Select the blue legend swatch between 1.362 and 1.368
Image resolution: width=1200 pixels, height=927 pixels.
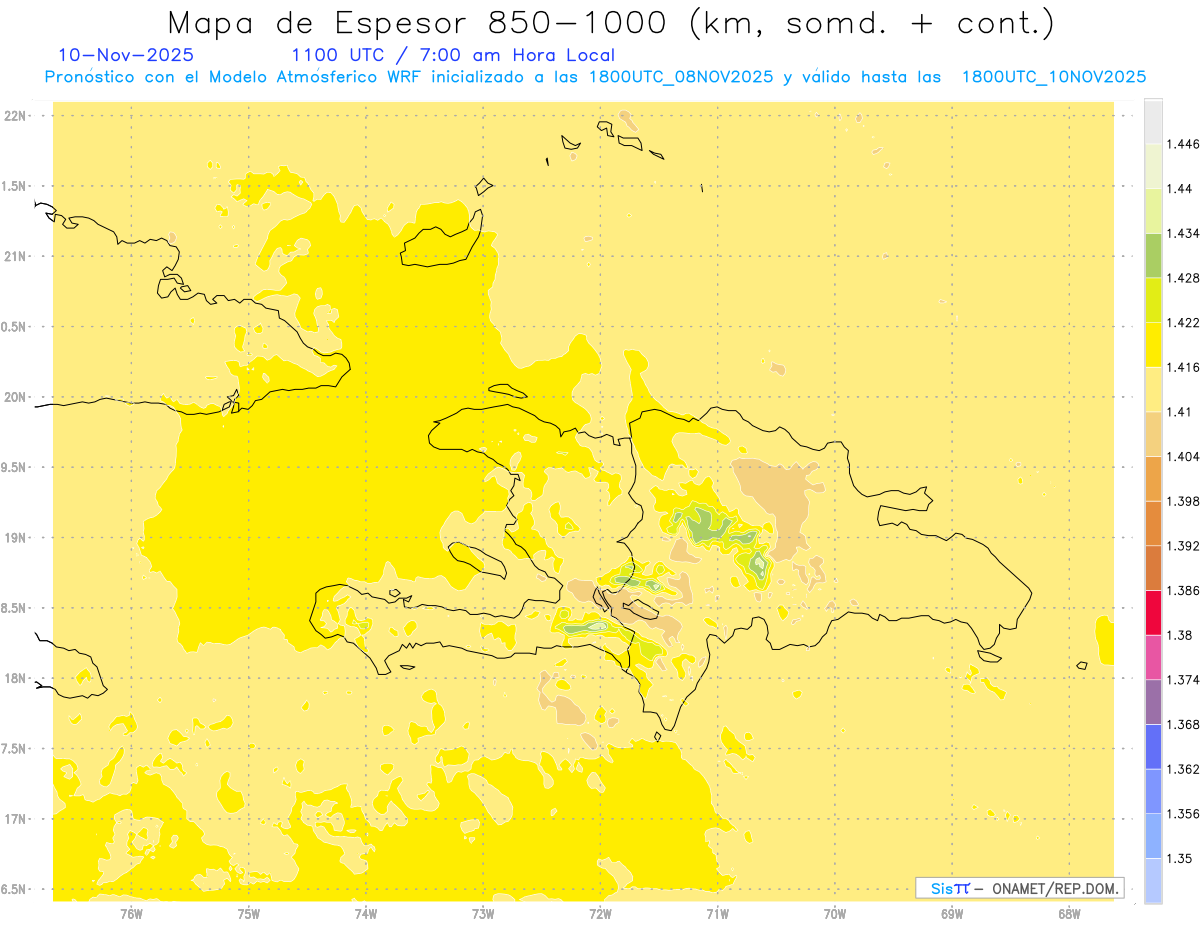[x=1153, y=746]
